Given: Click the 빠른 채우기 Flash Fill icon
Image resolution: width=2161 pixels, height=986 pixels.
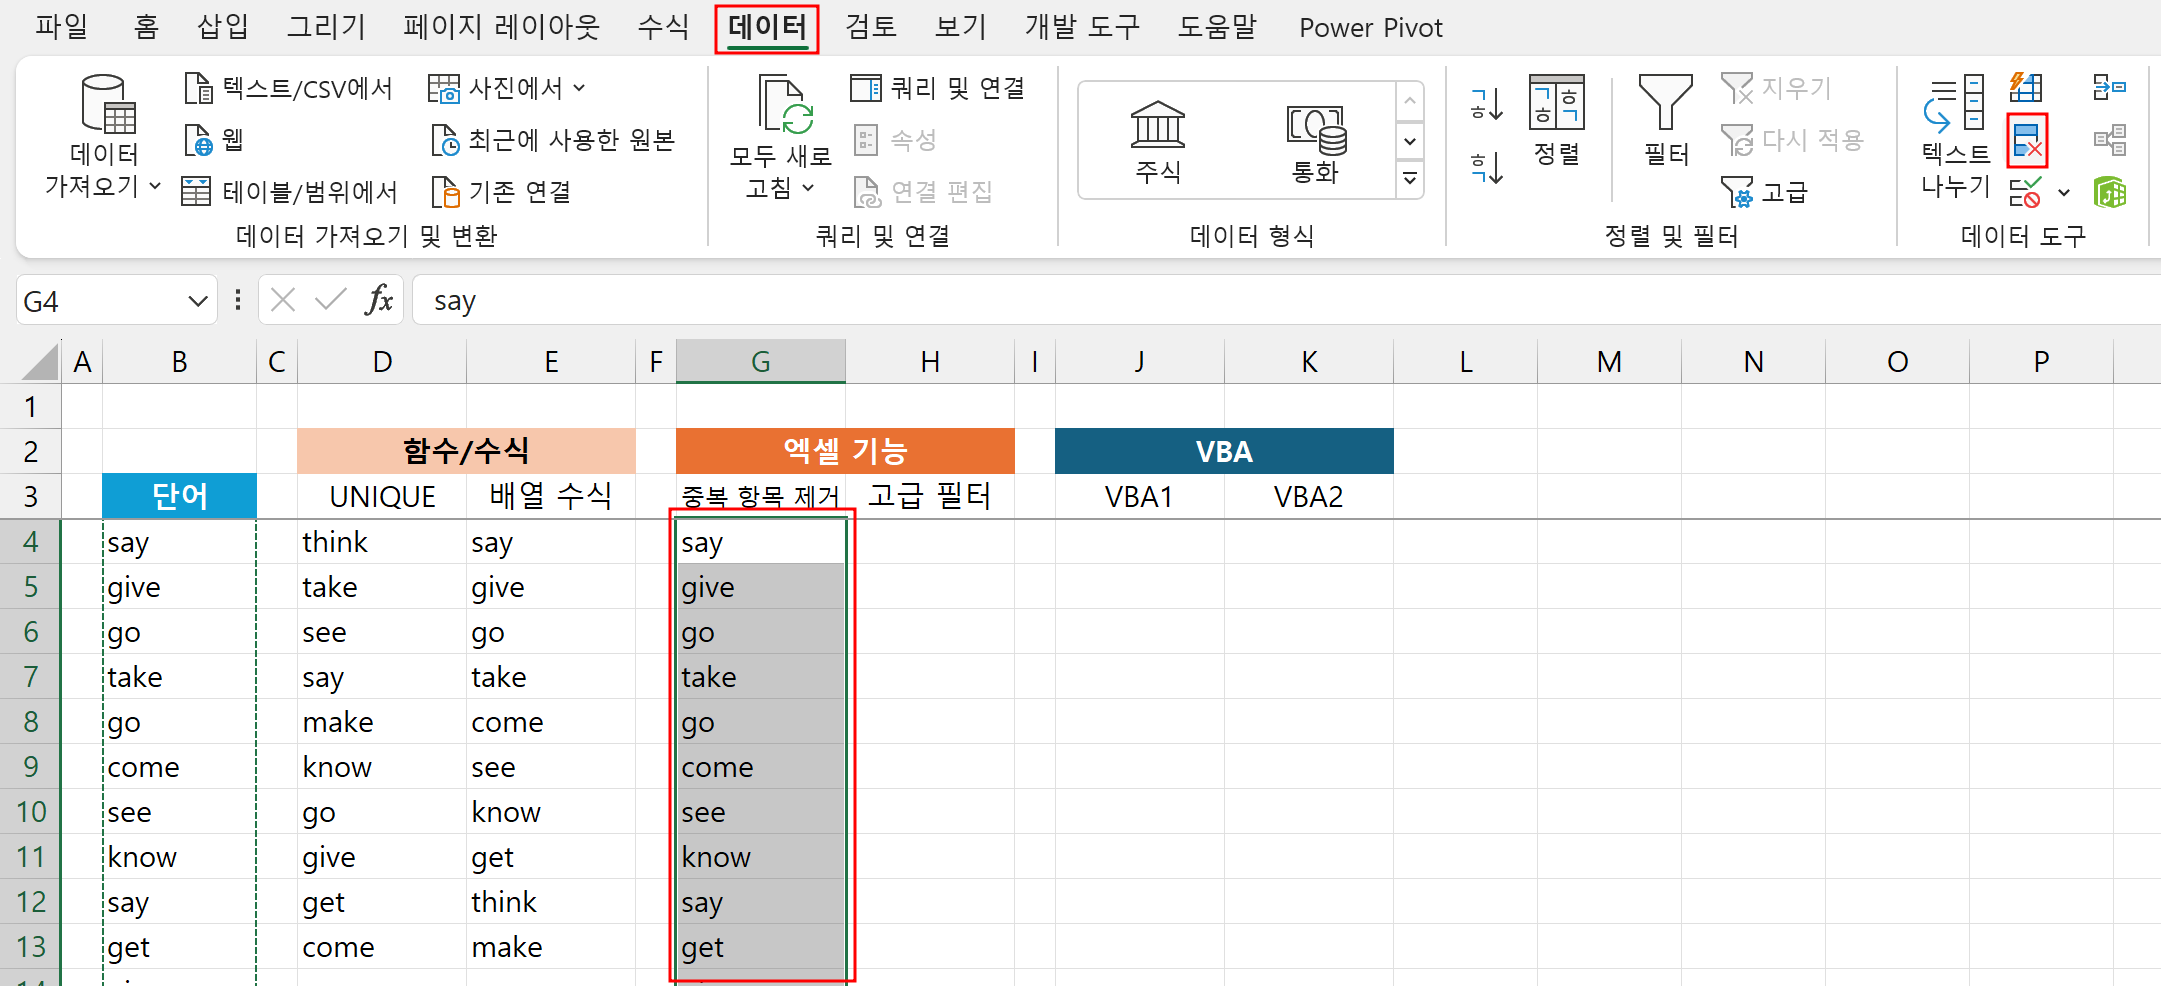Looking at the screenshot, I should point(2027,88).
